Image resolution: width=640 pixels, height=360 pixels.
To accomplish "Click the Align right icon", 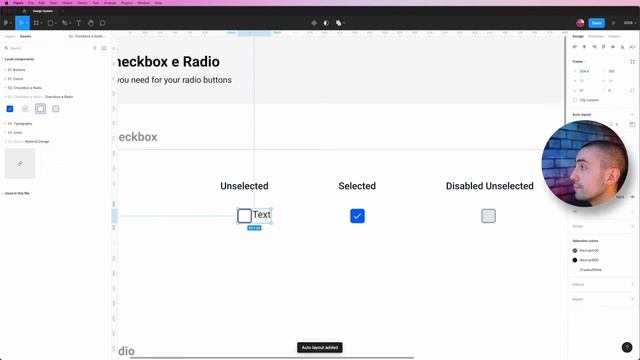I will [x=594, y=47].
